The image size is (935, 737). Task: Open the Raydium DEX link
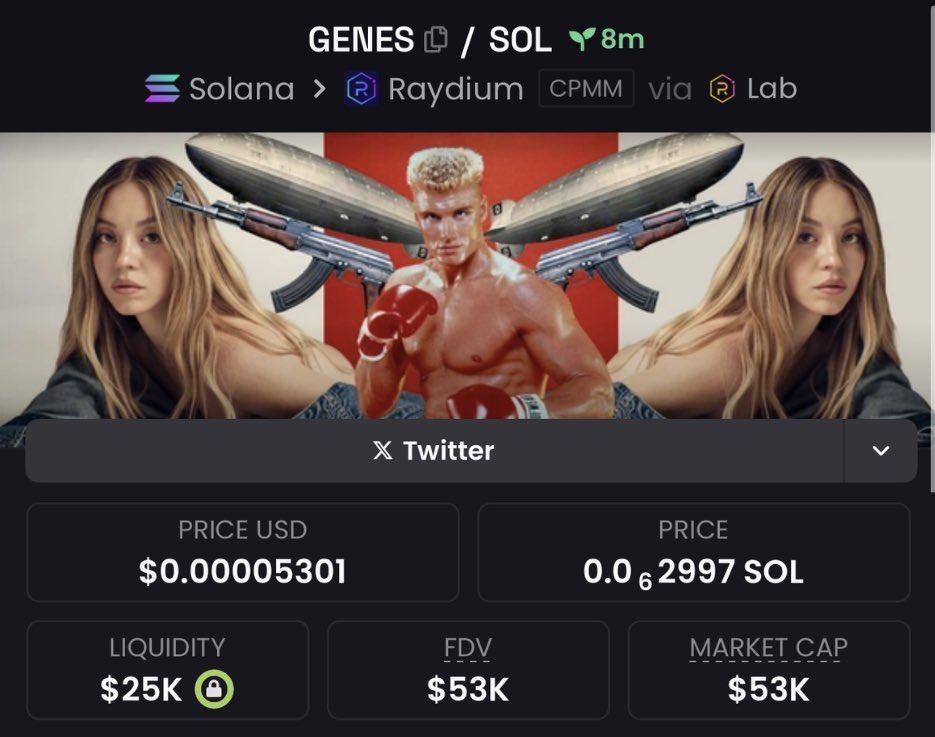(434, 89)
